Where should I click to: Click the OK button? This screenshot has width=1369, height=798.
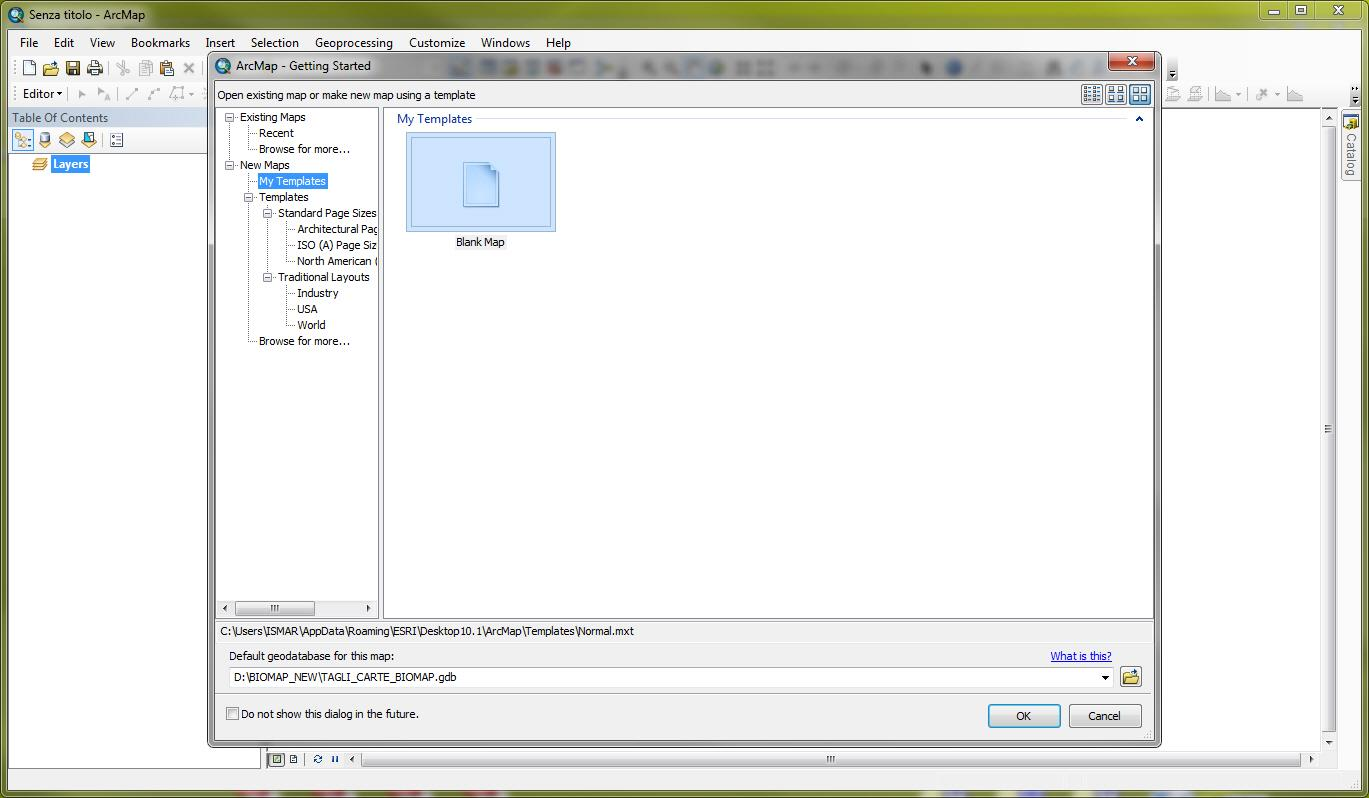[1024, 716]
